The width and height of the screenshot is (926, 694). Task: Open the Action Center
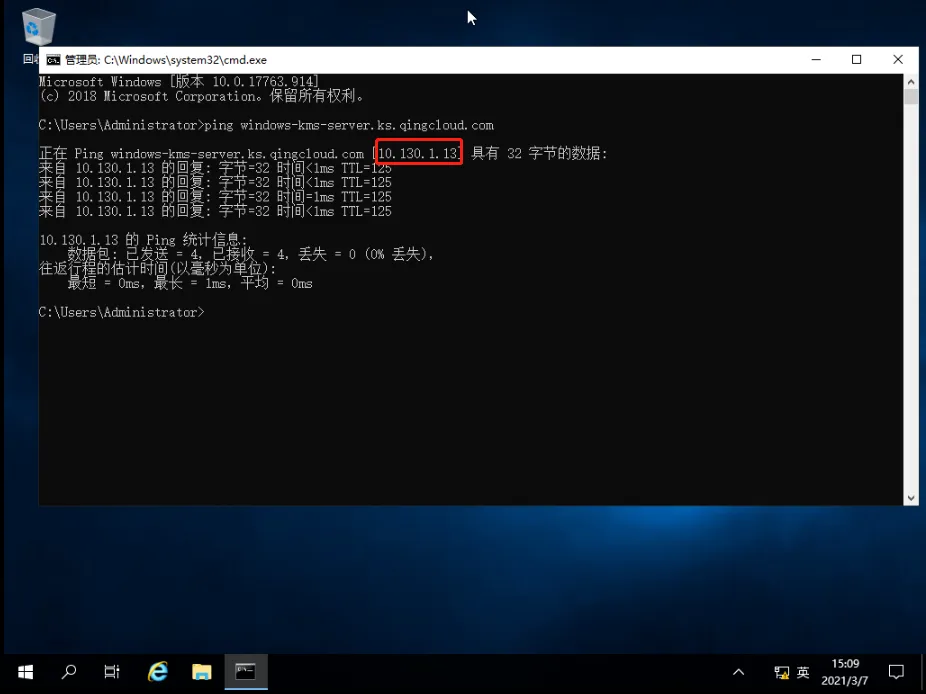(x=897, y=671)
